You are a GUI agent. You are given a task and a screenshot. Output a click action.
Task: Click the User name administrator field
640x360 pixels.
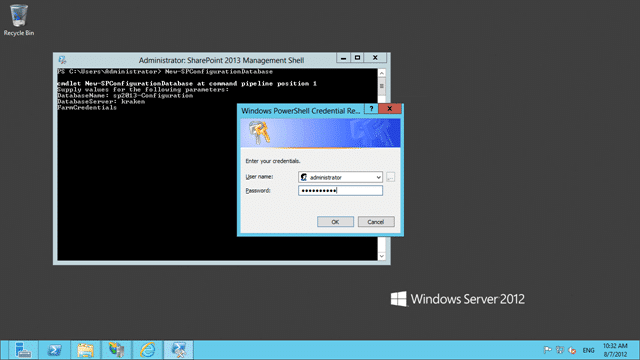pyautogui.click(x=340, y=177)
